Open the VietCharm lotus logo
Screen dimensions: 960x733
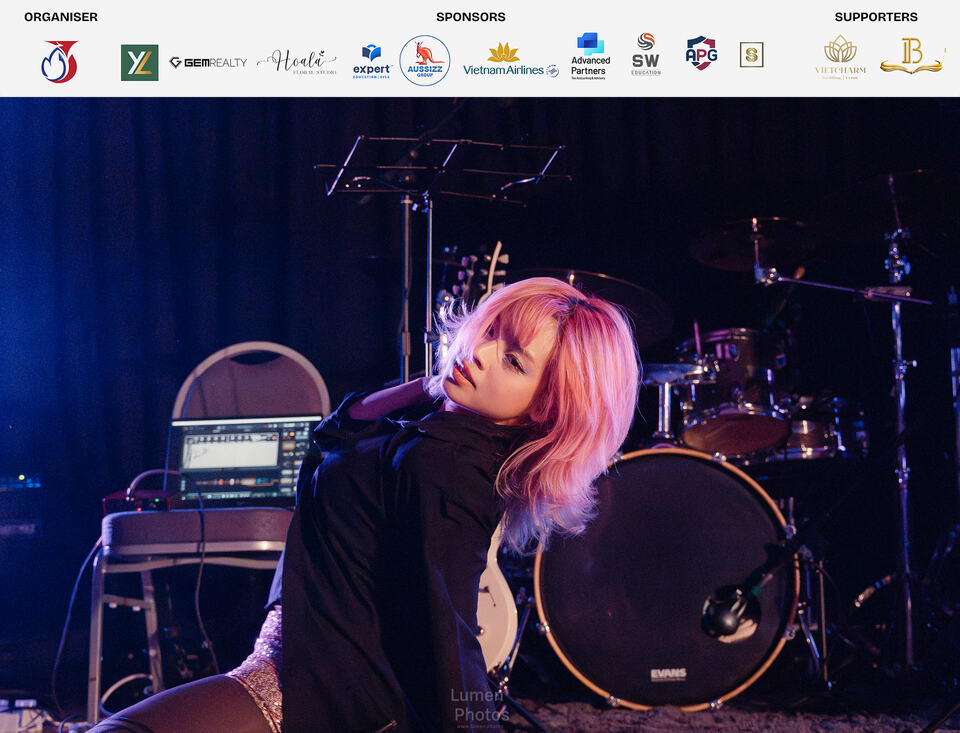pos(841,57)
